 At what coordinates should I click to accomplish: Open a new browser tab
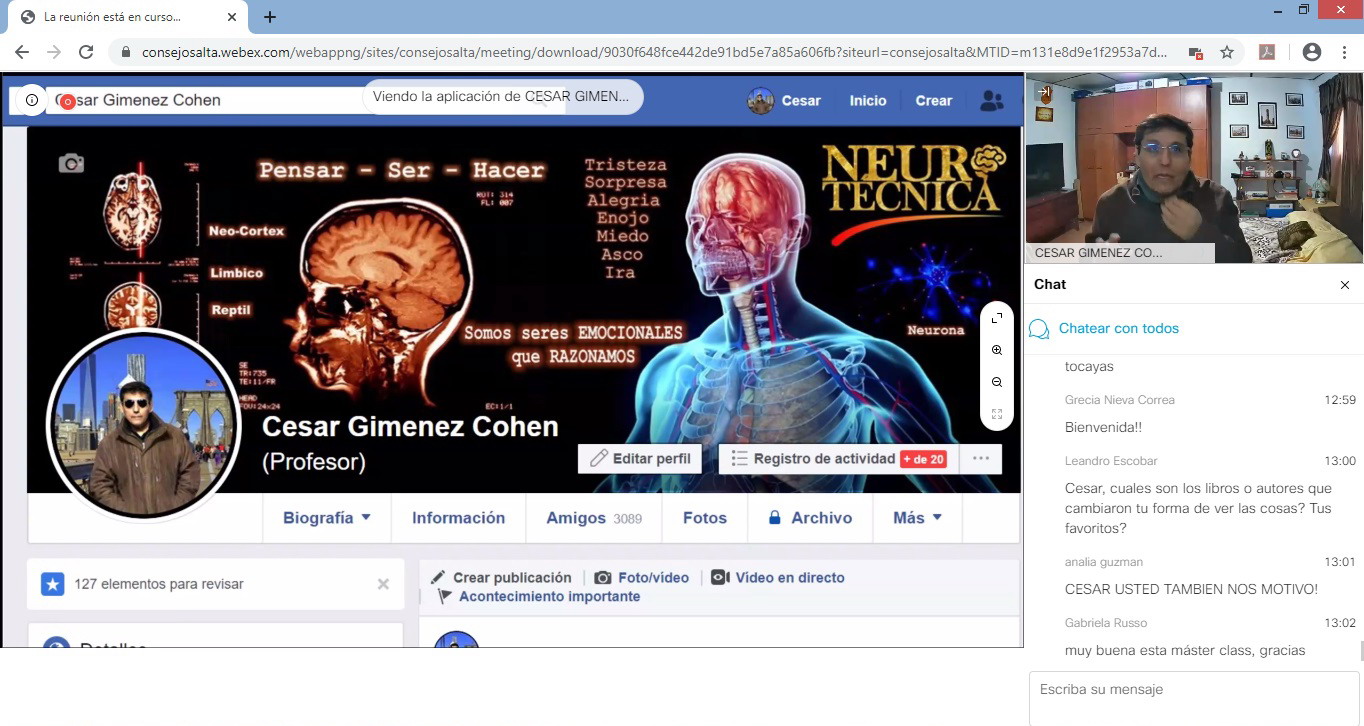270,17
